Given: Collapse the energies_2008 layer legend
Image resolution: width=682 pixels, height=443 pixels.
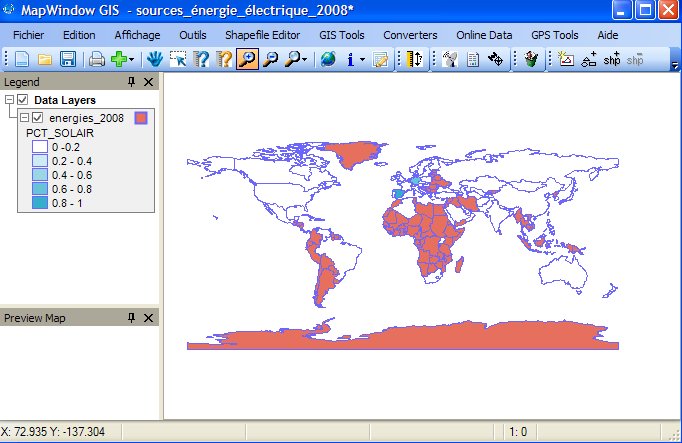Looking at the screenshot, I should coord(24,118).
